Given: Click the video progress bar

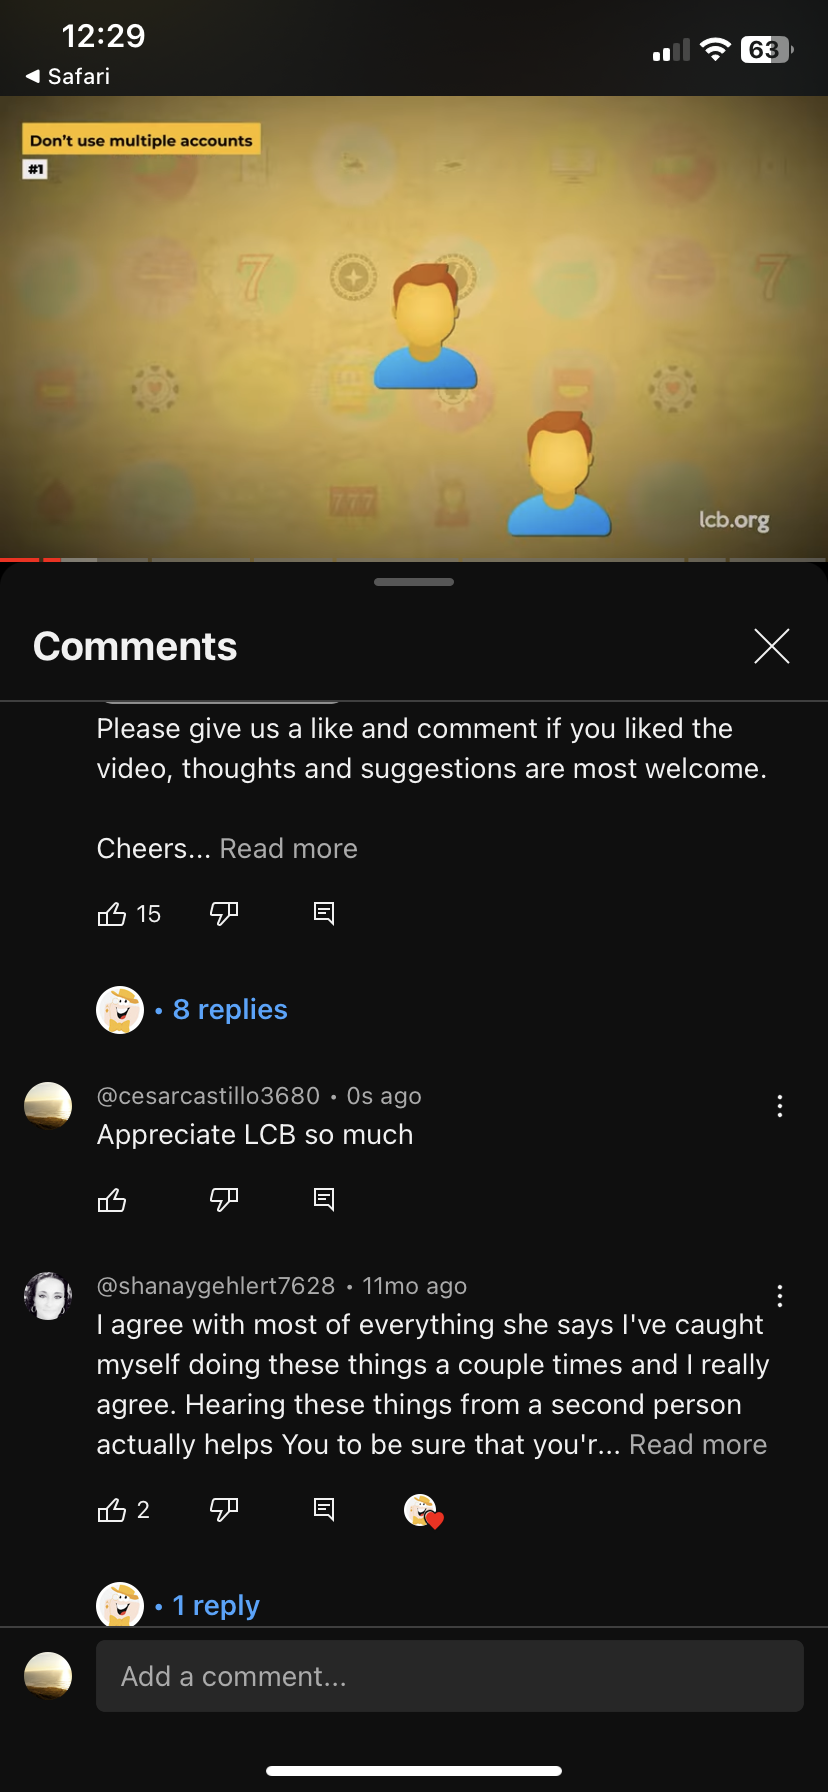Looking at the screenshot, I should [x=414, y=559].
